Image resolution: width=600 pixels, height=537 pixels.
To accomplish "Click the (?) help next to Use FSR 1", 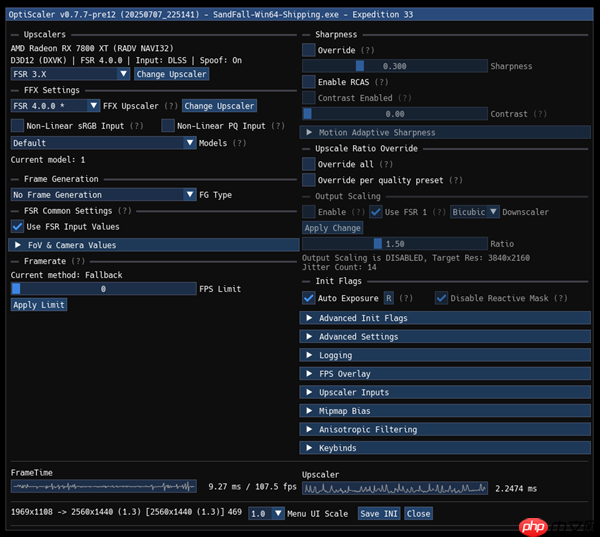I will [x=439, y=212].
